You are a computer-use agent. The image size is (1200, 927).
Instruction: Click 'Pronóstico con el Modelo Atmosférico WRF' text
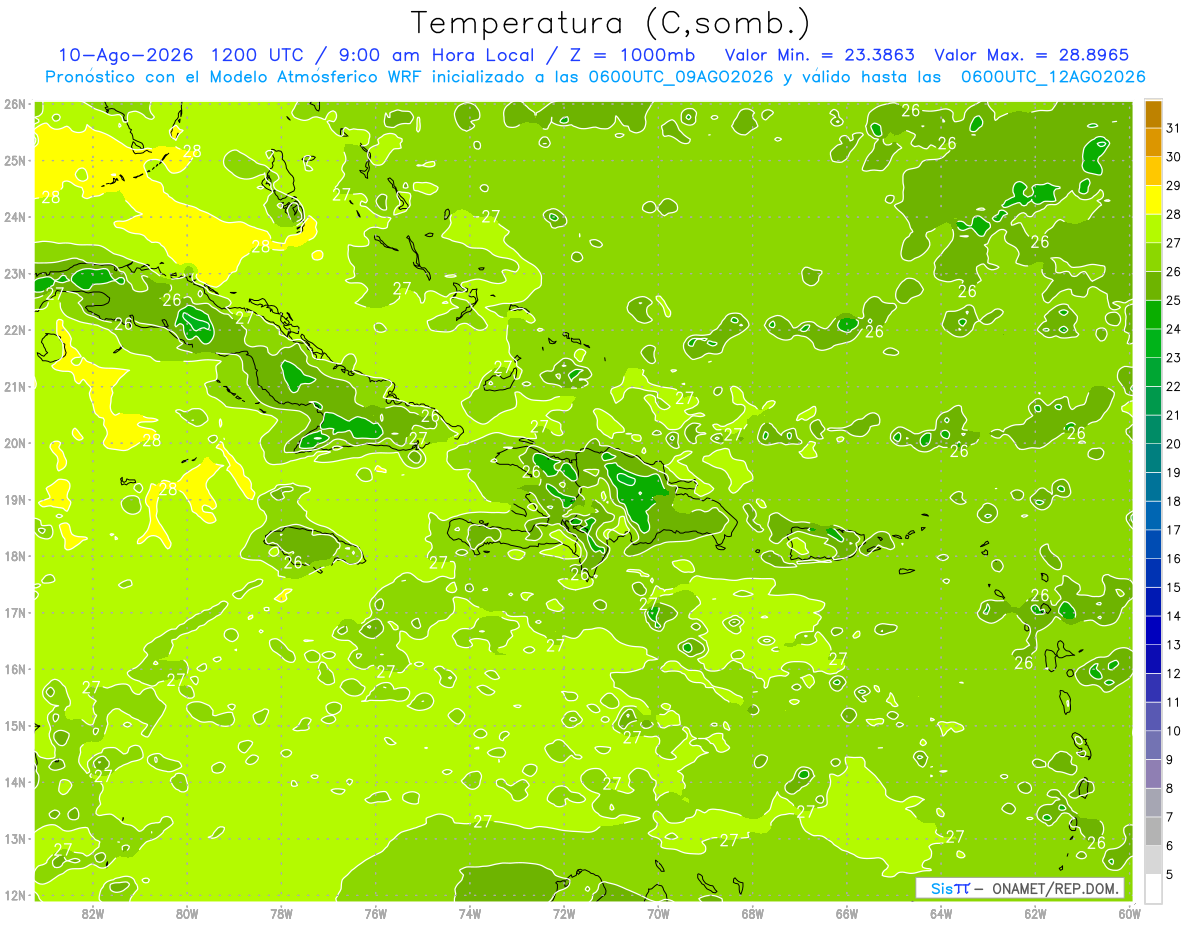tap(234, 76)
